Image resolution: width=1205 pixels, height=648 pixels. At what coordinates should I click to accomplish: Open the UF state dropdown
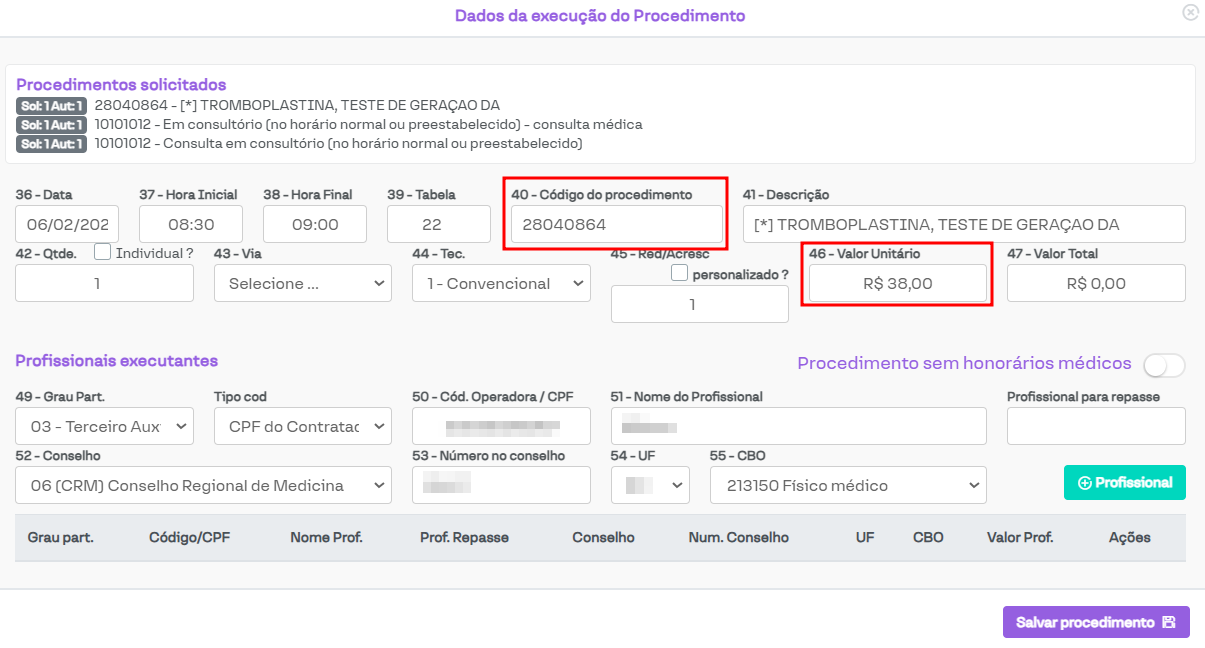coord(650,486)
